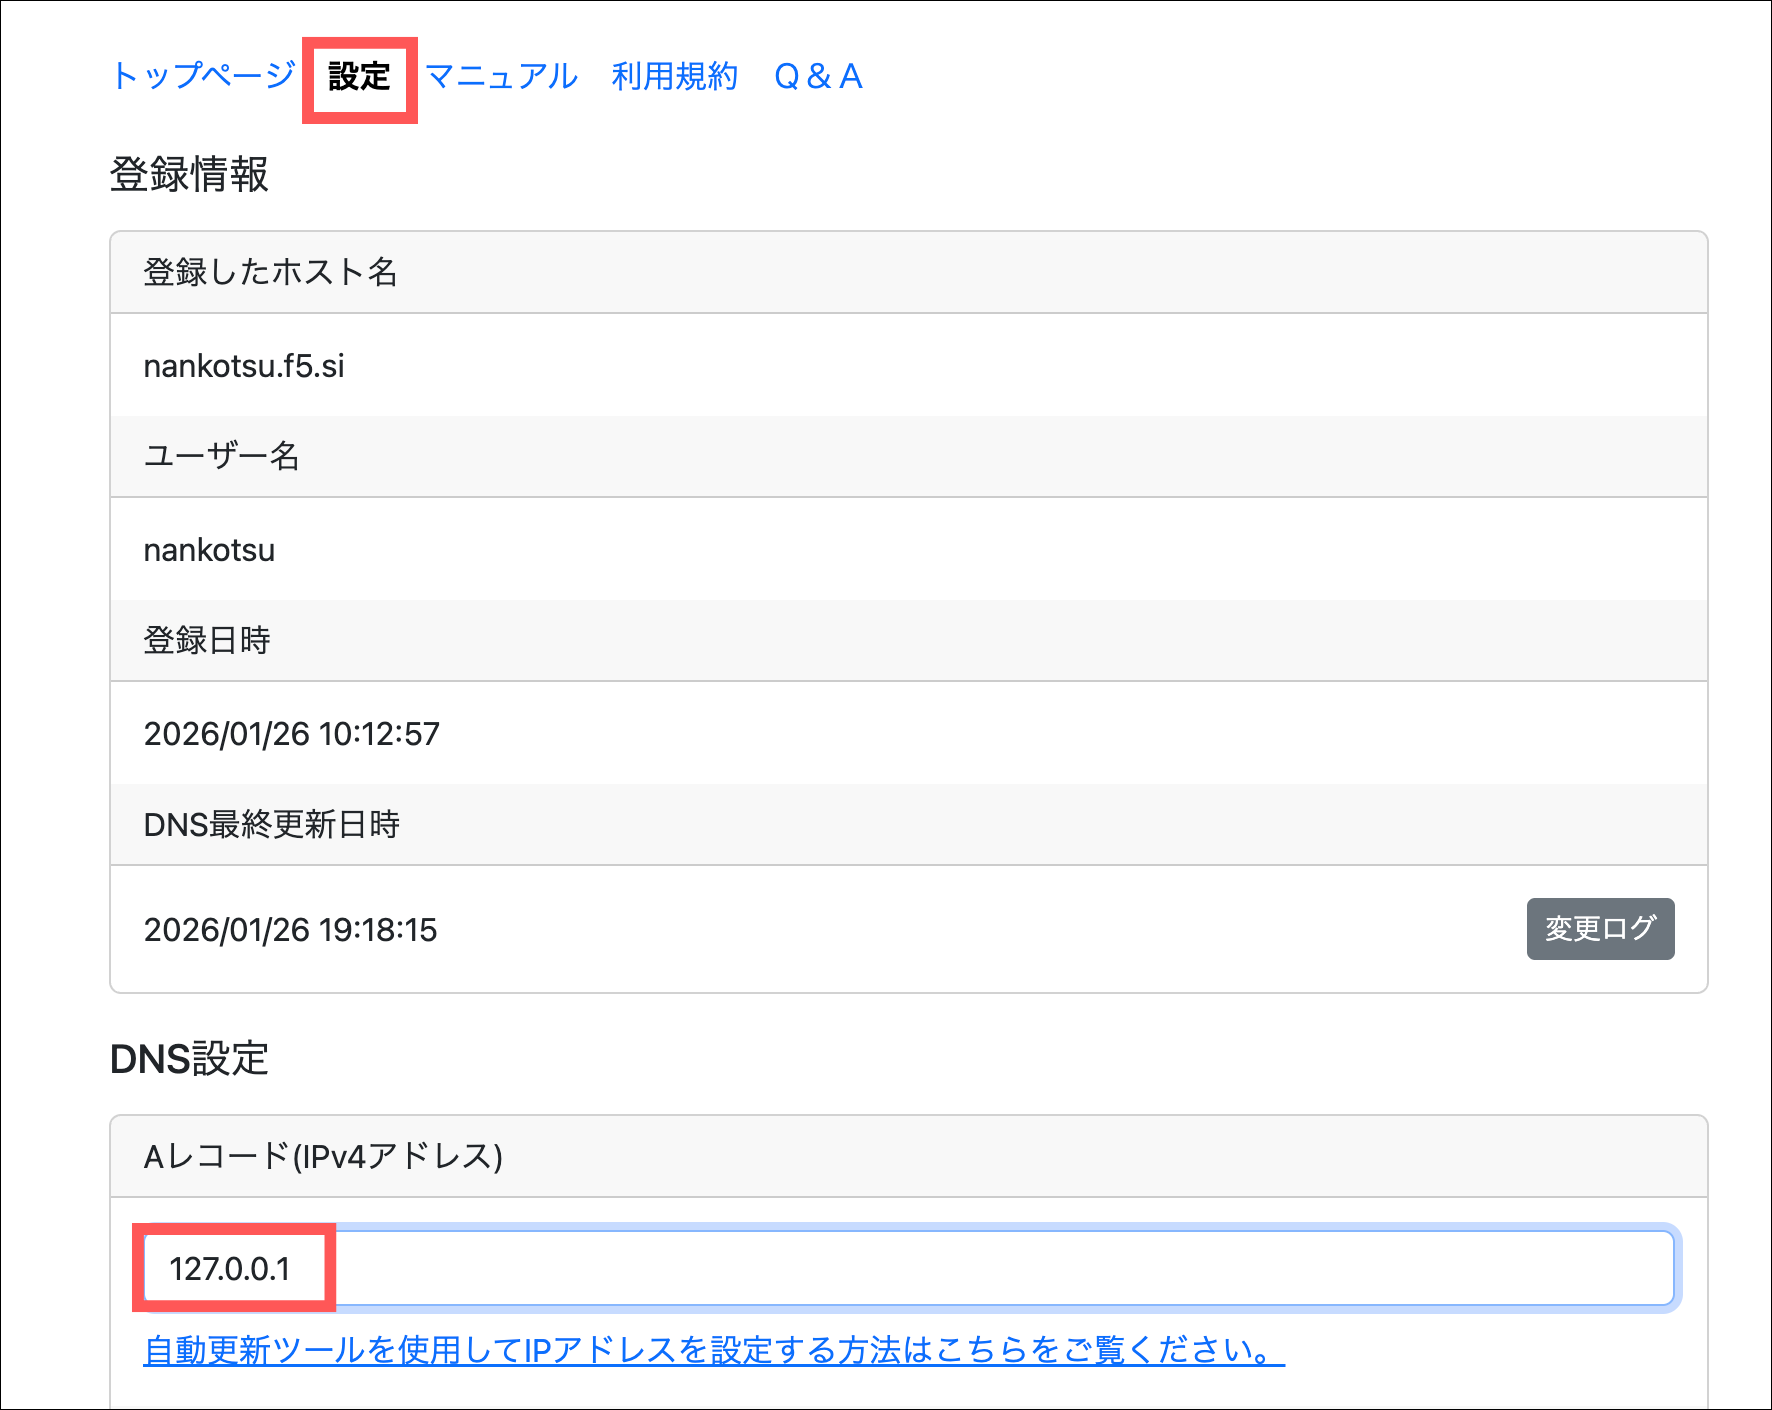
Task: Click the 変更ログ button
Action: click(x=1599, y=929)
